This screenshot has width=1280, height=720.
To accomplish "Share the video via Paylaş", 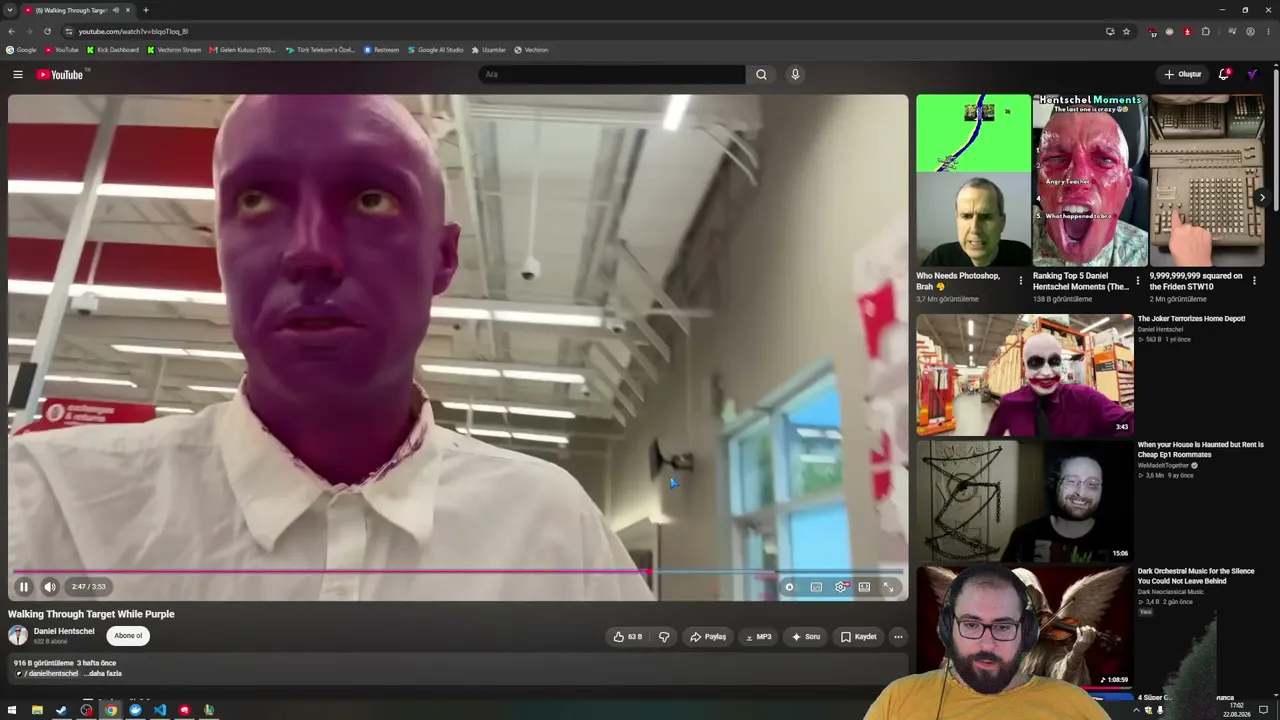I will (x=708, y=637).
